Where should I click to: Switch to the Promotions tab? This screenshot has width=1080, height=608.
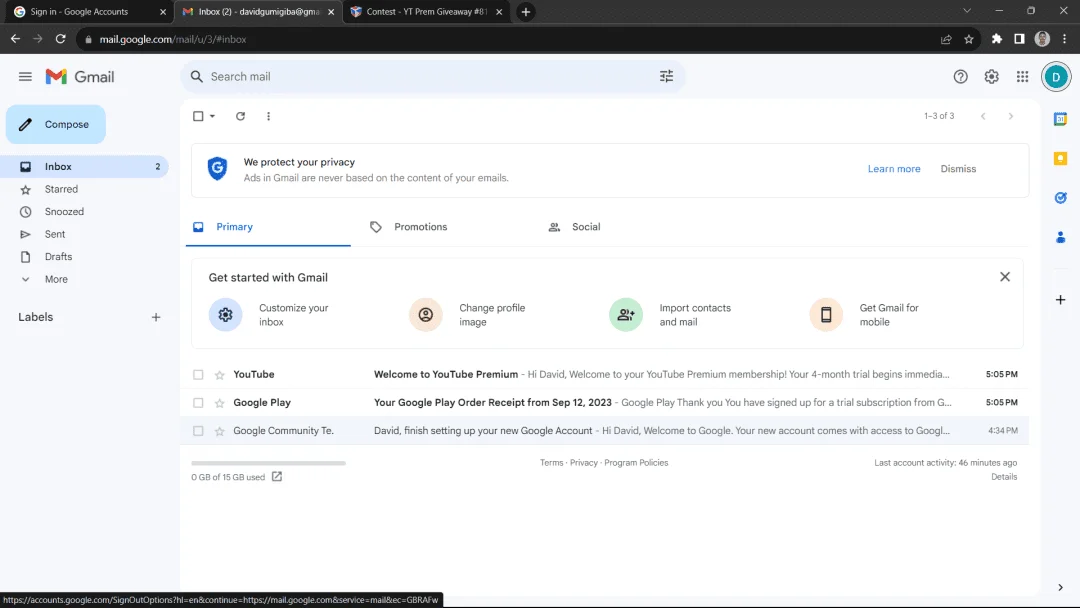coord(421,227)
